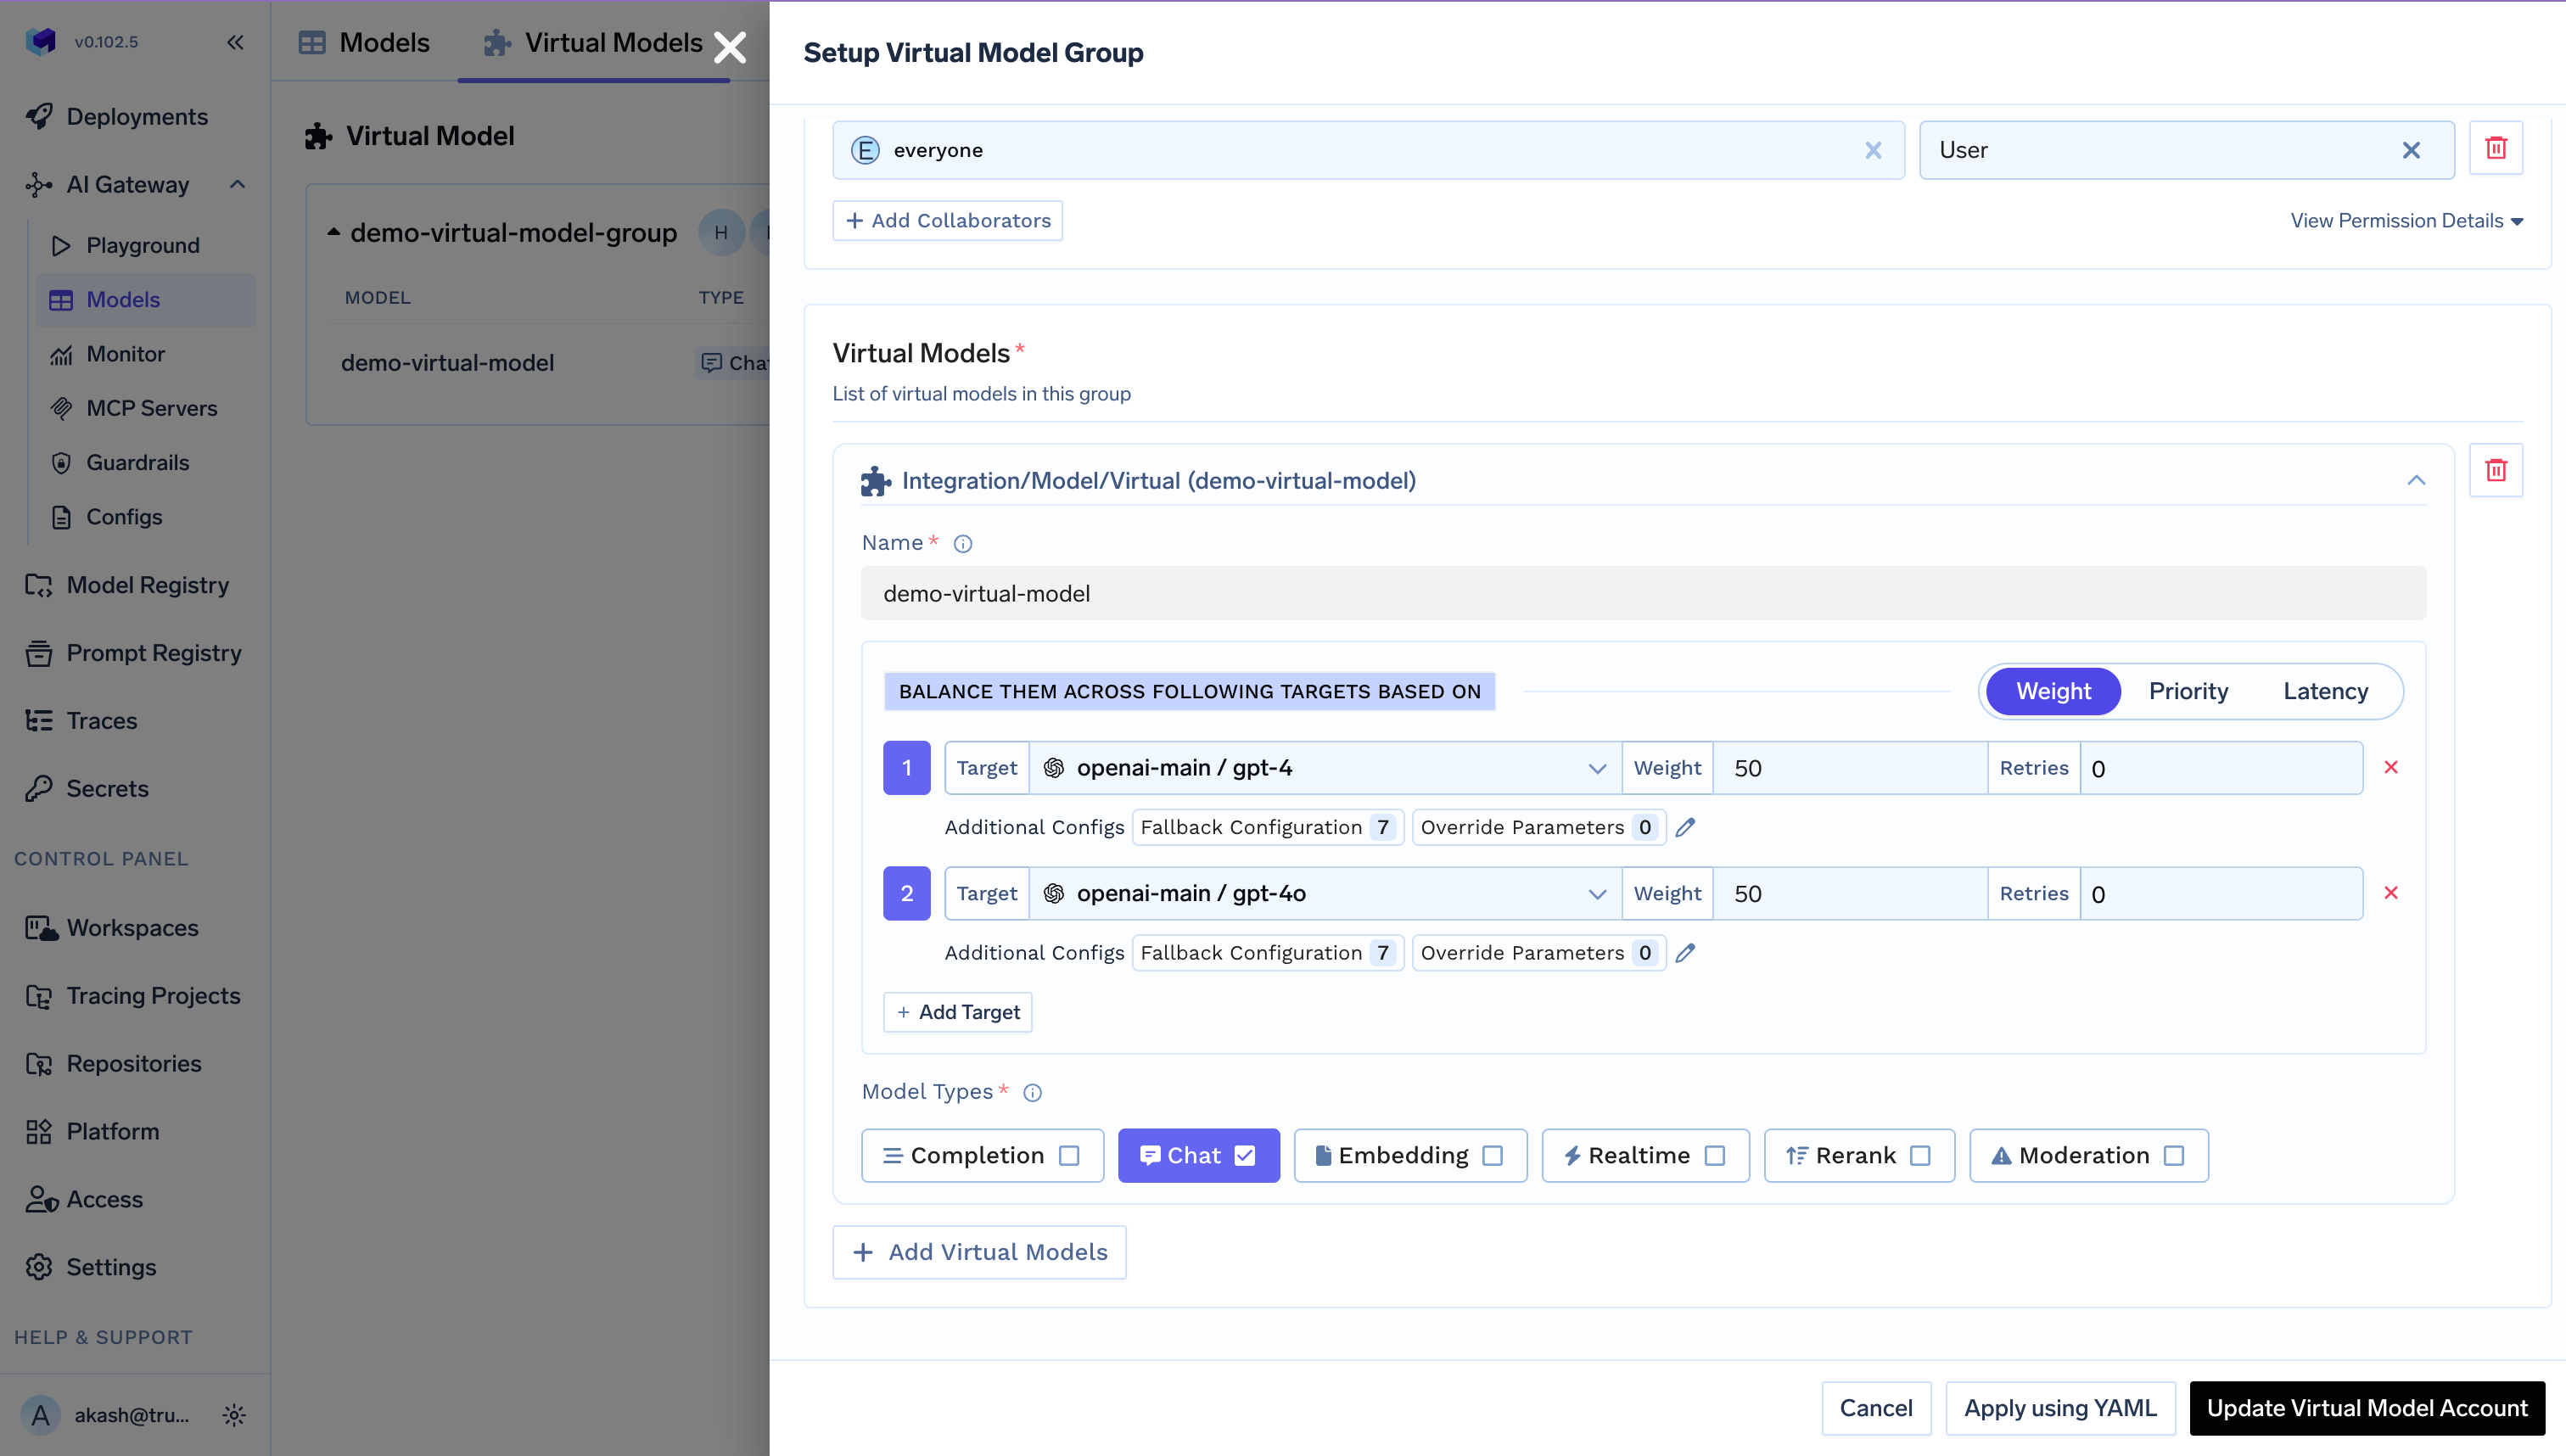
Task: Check the Embedding model type box
Action: pyautogui.click(x=1492, y=1156)
